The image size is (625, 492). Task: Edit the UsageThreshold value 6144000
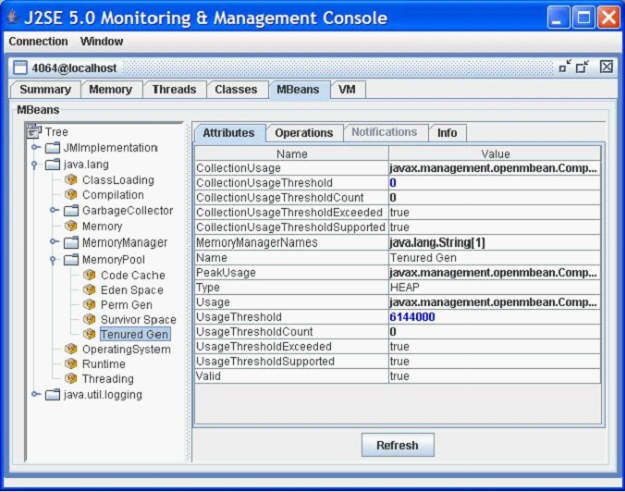click(494, 317)
